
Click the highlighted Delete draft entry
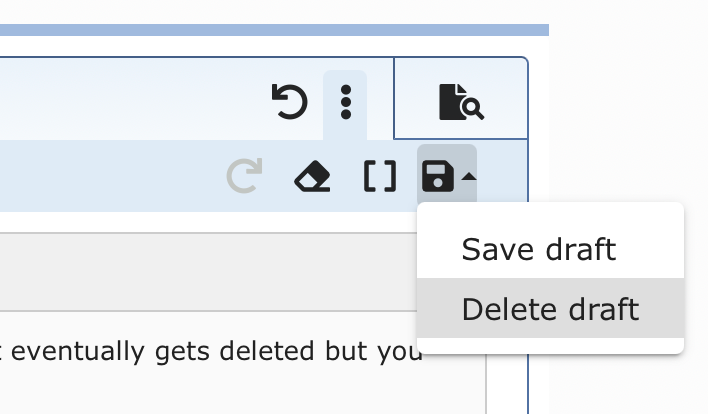pyautogui.click(x=550, y=308)
